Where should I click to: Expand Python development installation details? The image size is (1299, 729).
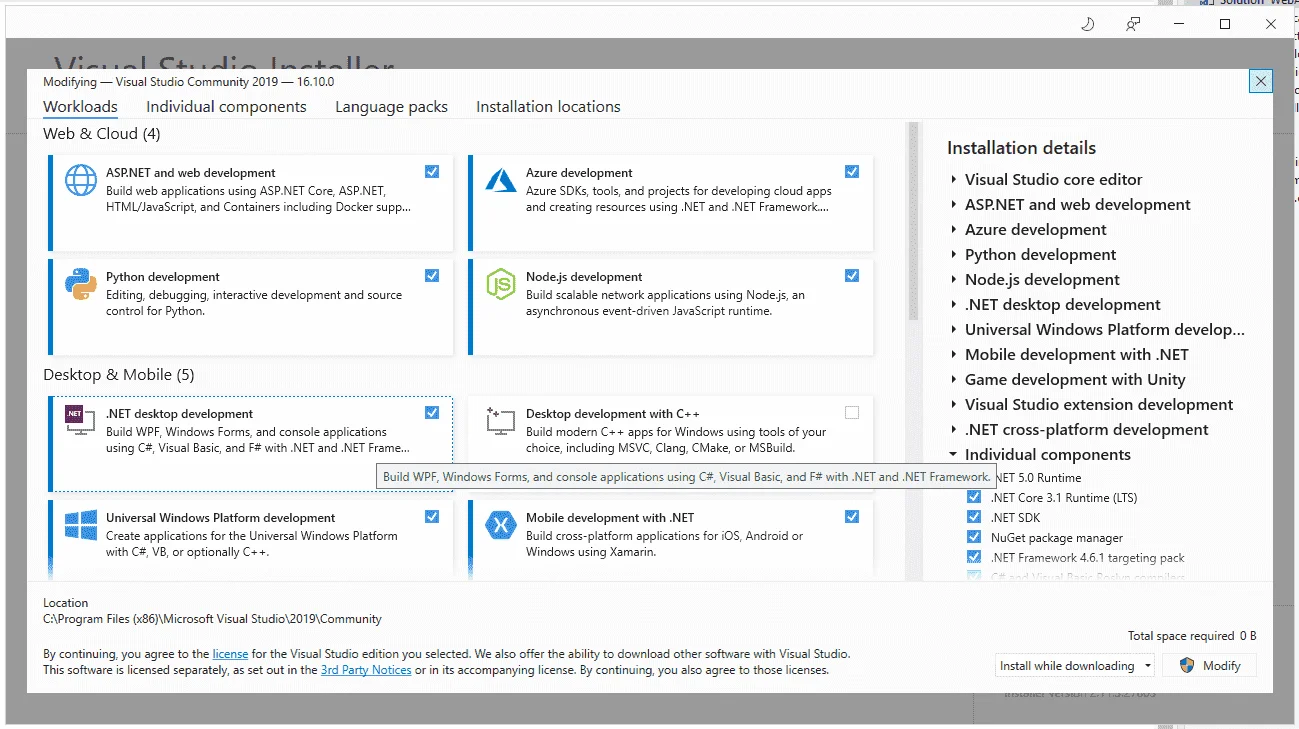pos(954,255)
